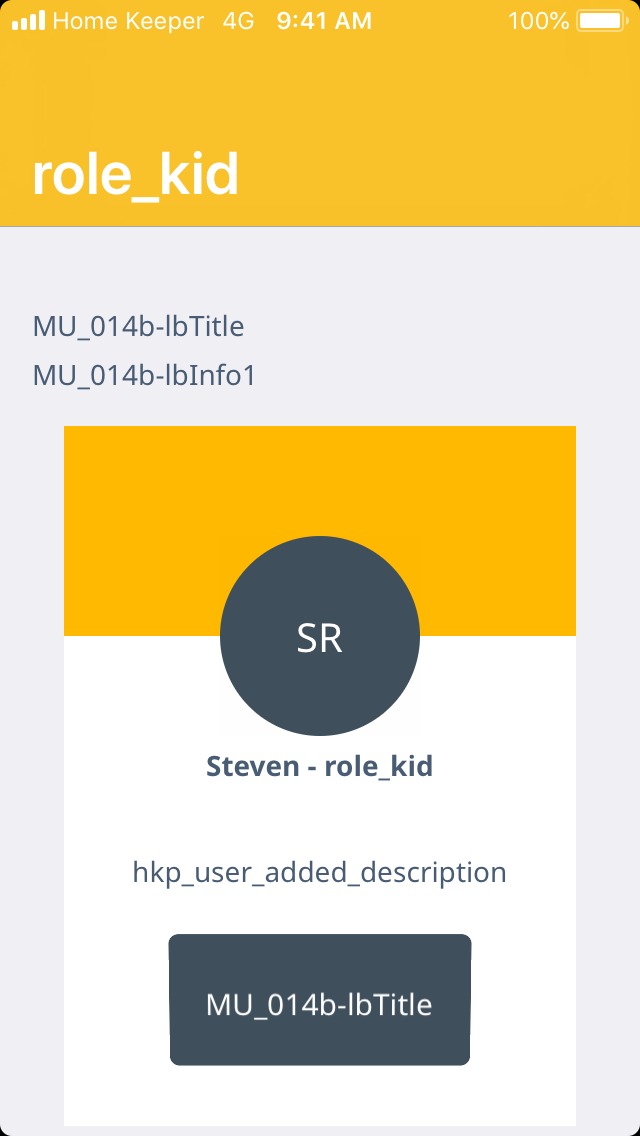Tap the gray area right of MU_014b-lbInfo1

pyautogui.click(x=450, y=376)
